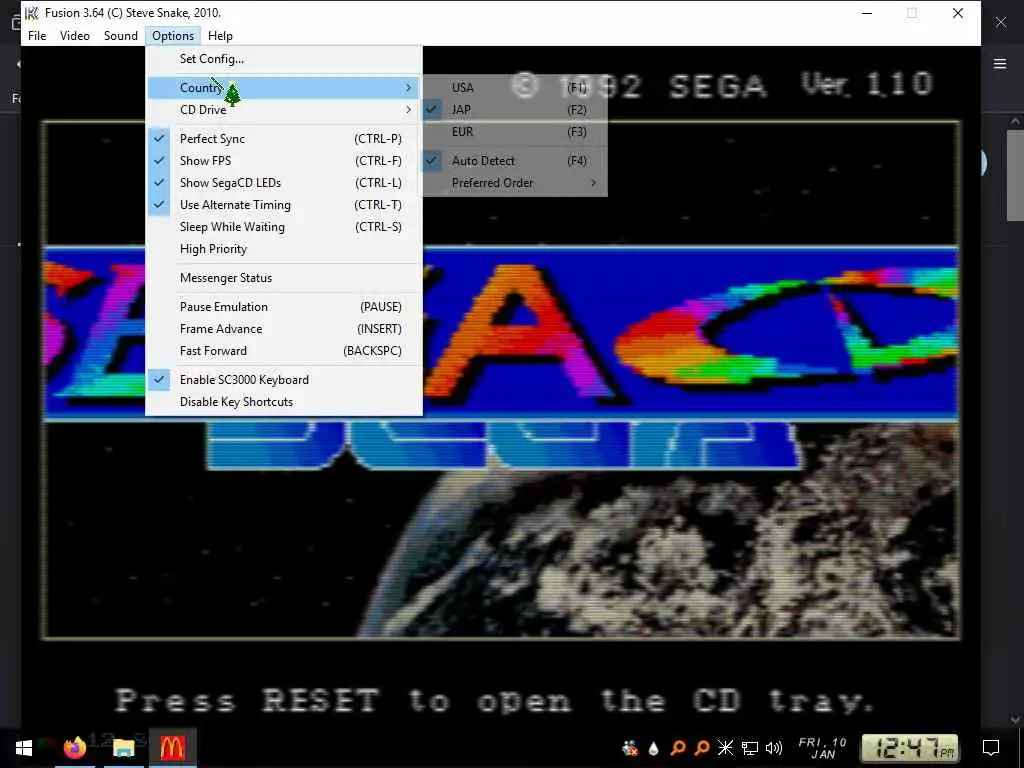This screenshot has height=768, width=1024.
Task: Click the messenger people tray icon
Action: tap(630, 748)
